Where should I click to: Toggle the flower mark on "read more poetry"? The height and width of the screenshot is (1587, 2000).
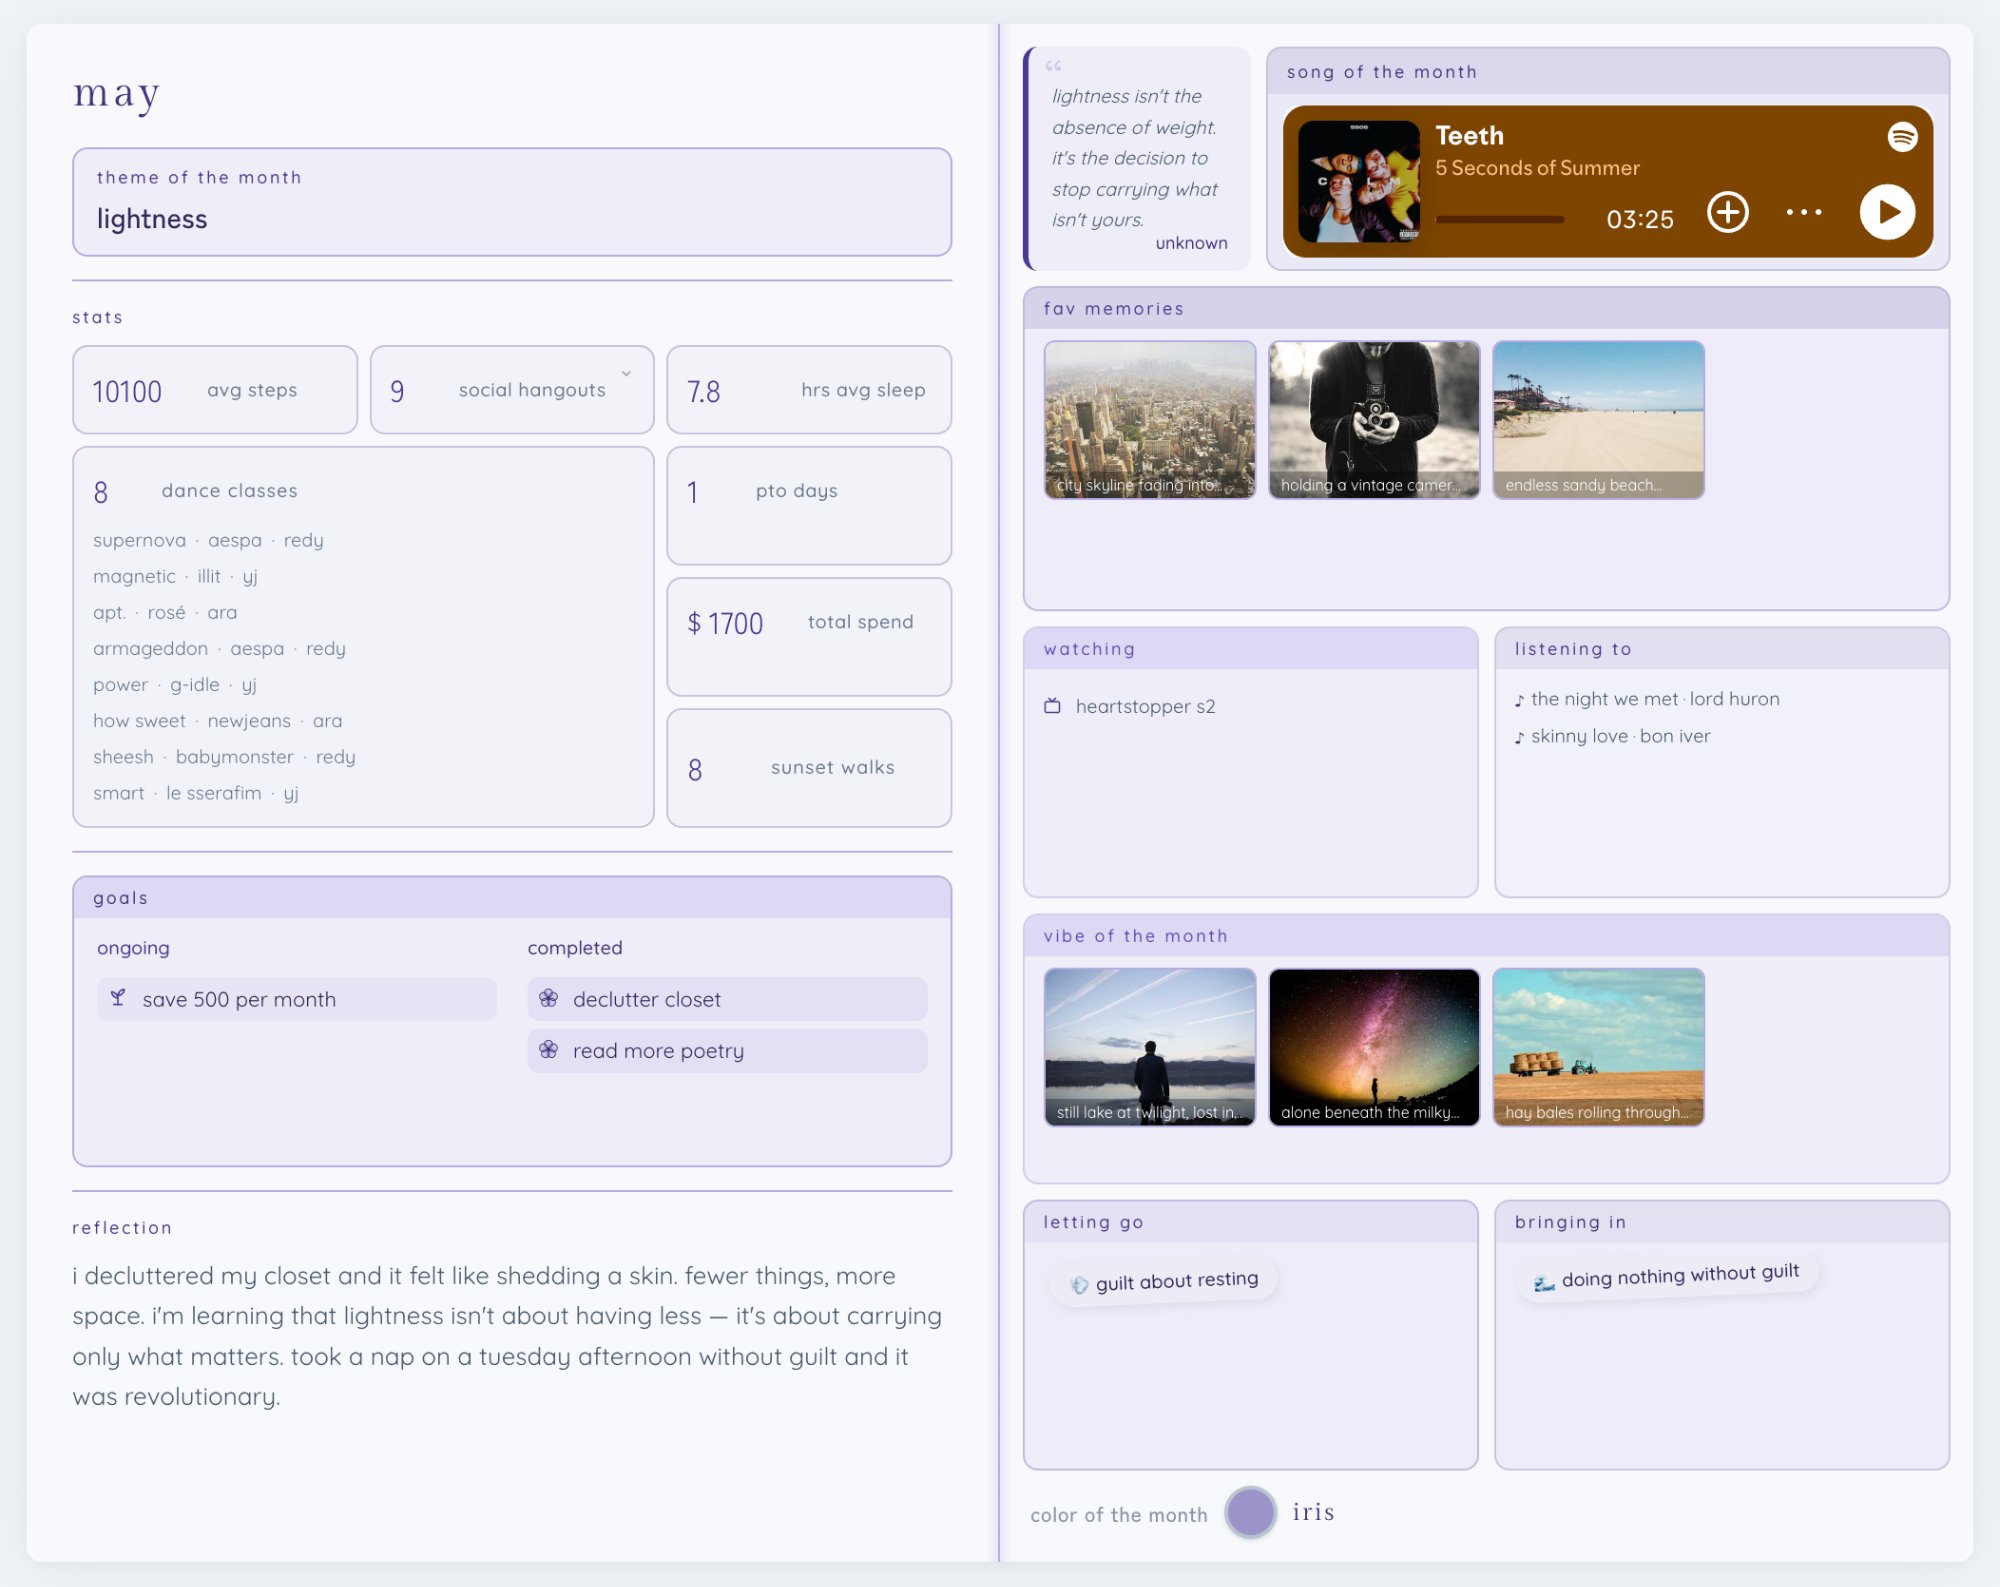[x=548, y=1051]
